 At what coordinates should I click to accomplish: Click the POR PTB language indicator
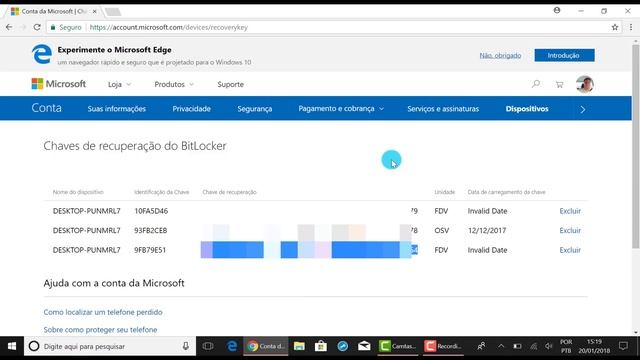pos(566,347)
